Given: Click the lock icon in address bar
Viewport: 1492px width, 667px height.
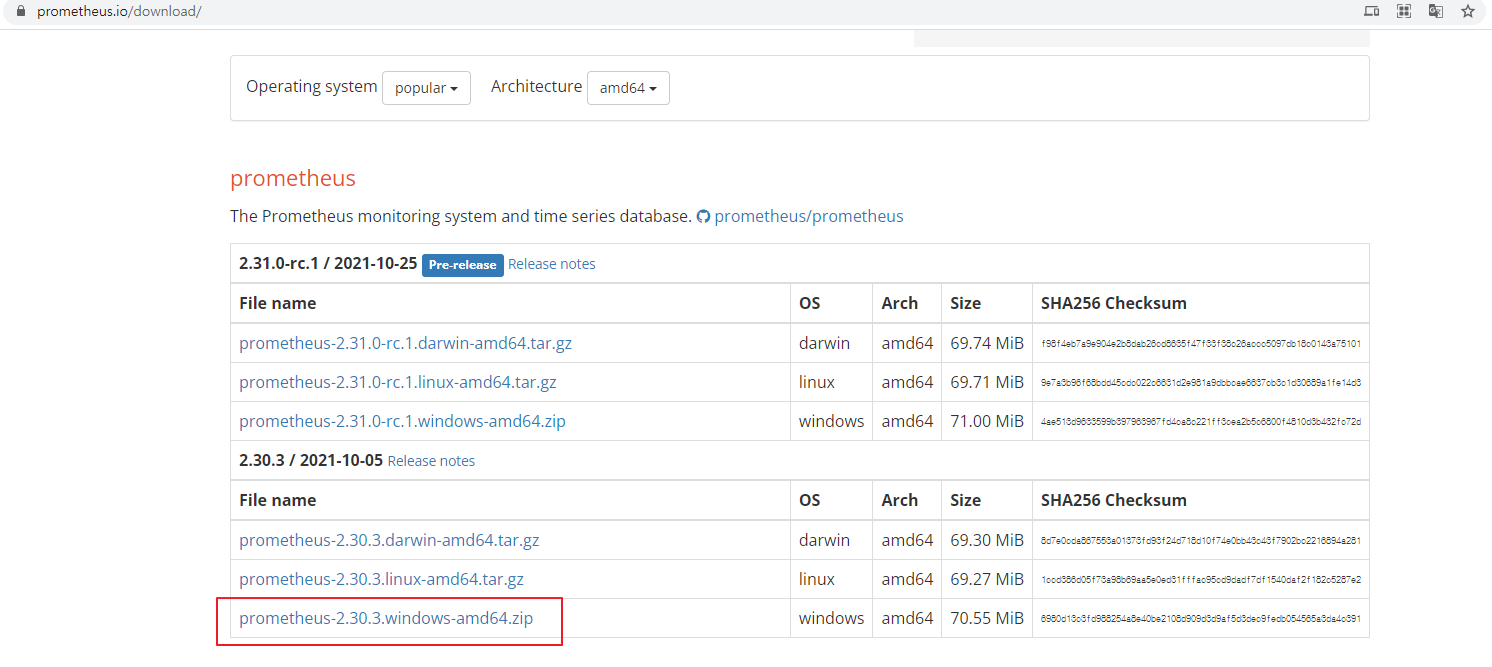Looking at the screenshot, I should (20, 11).
